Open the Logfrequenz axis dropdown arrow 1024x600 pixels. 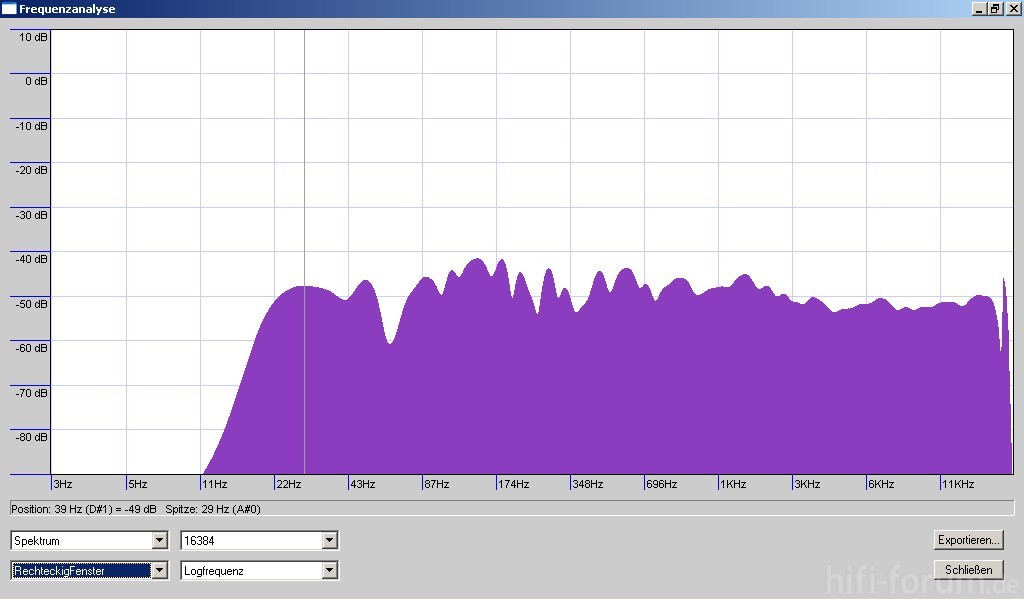[330, 571]
